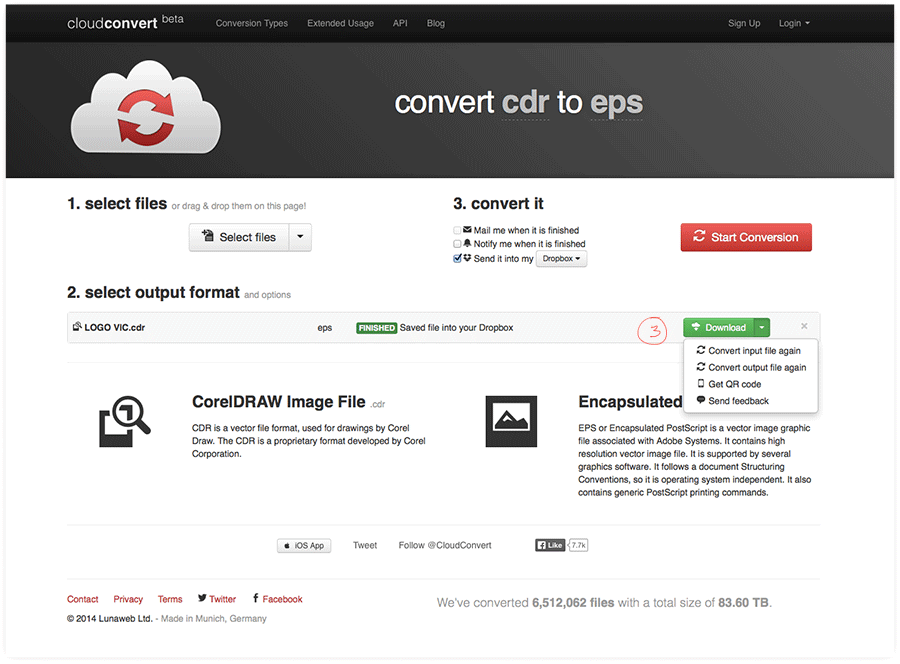The image size is (900, 664).
Task: Click the bell icon beside Notify me
Action: tap(467, 243)
